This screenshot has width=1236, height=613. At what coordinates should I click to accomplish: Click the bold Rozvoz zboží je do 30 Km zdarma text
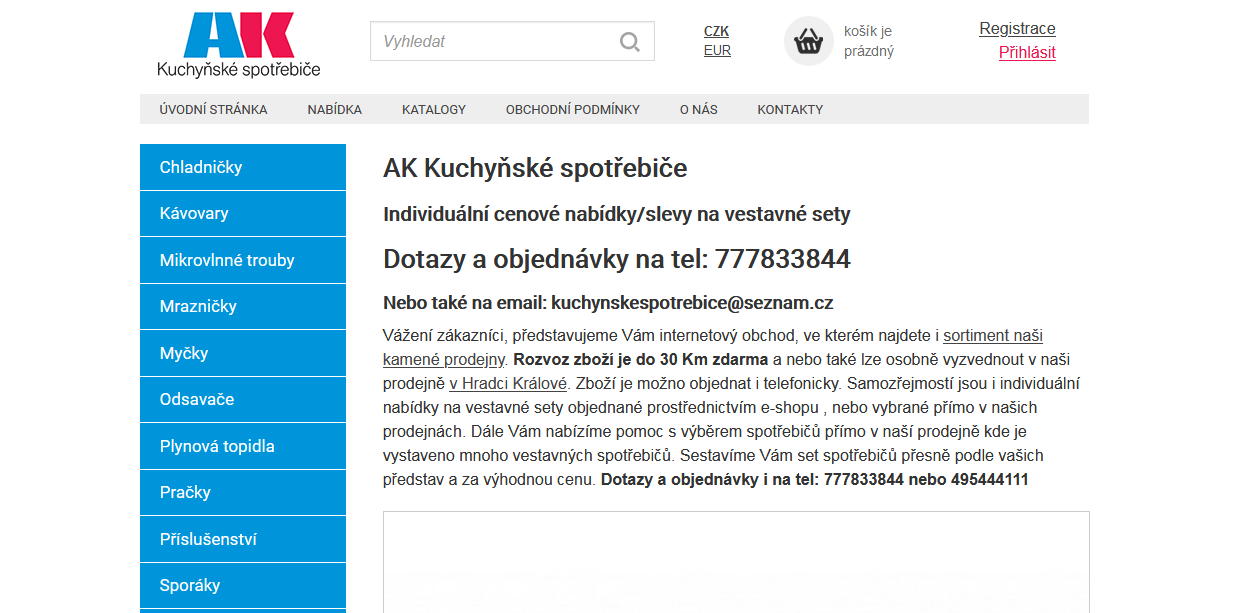pyautogui.click(x=641, y=359)
